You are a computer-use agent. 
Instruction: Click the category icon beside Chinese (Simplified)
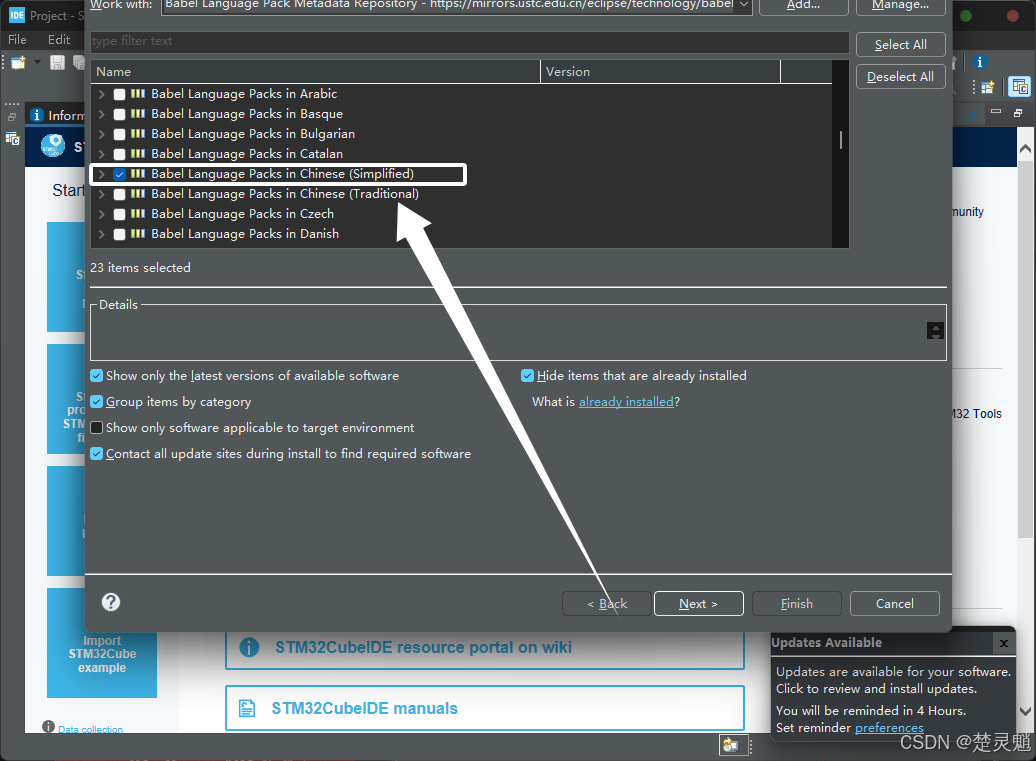coord(138,174)
